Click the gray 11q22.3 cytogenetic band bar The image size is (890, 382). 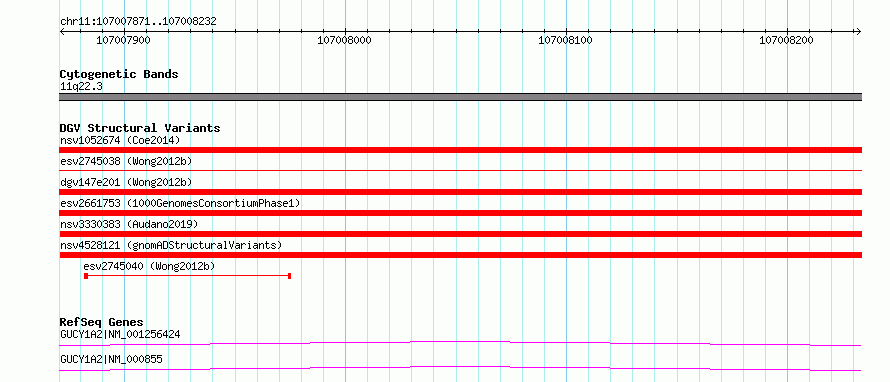pyautogui.click(x=460, y=97)
